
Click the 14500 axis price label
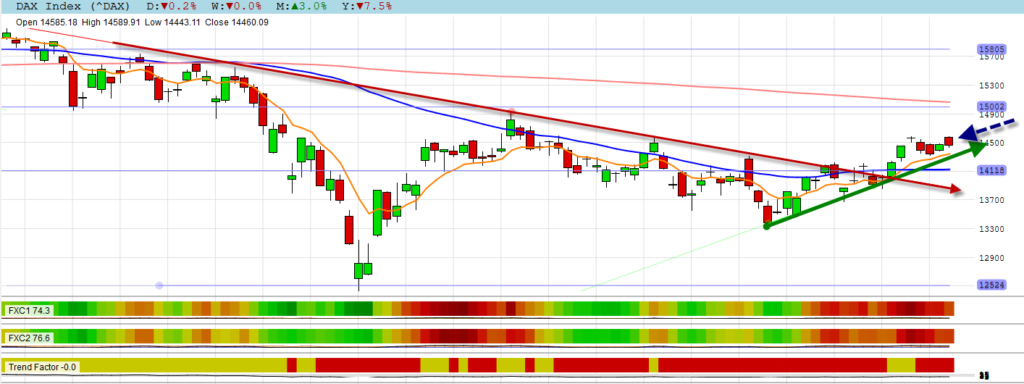pyautogui.click(x=990, y=143)
